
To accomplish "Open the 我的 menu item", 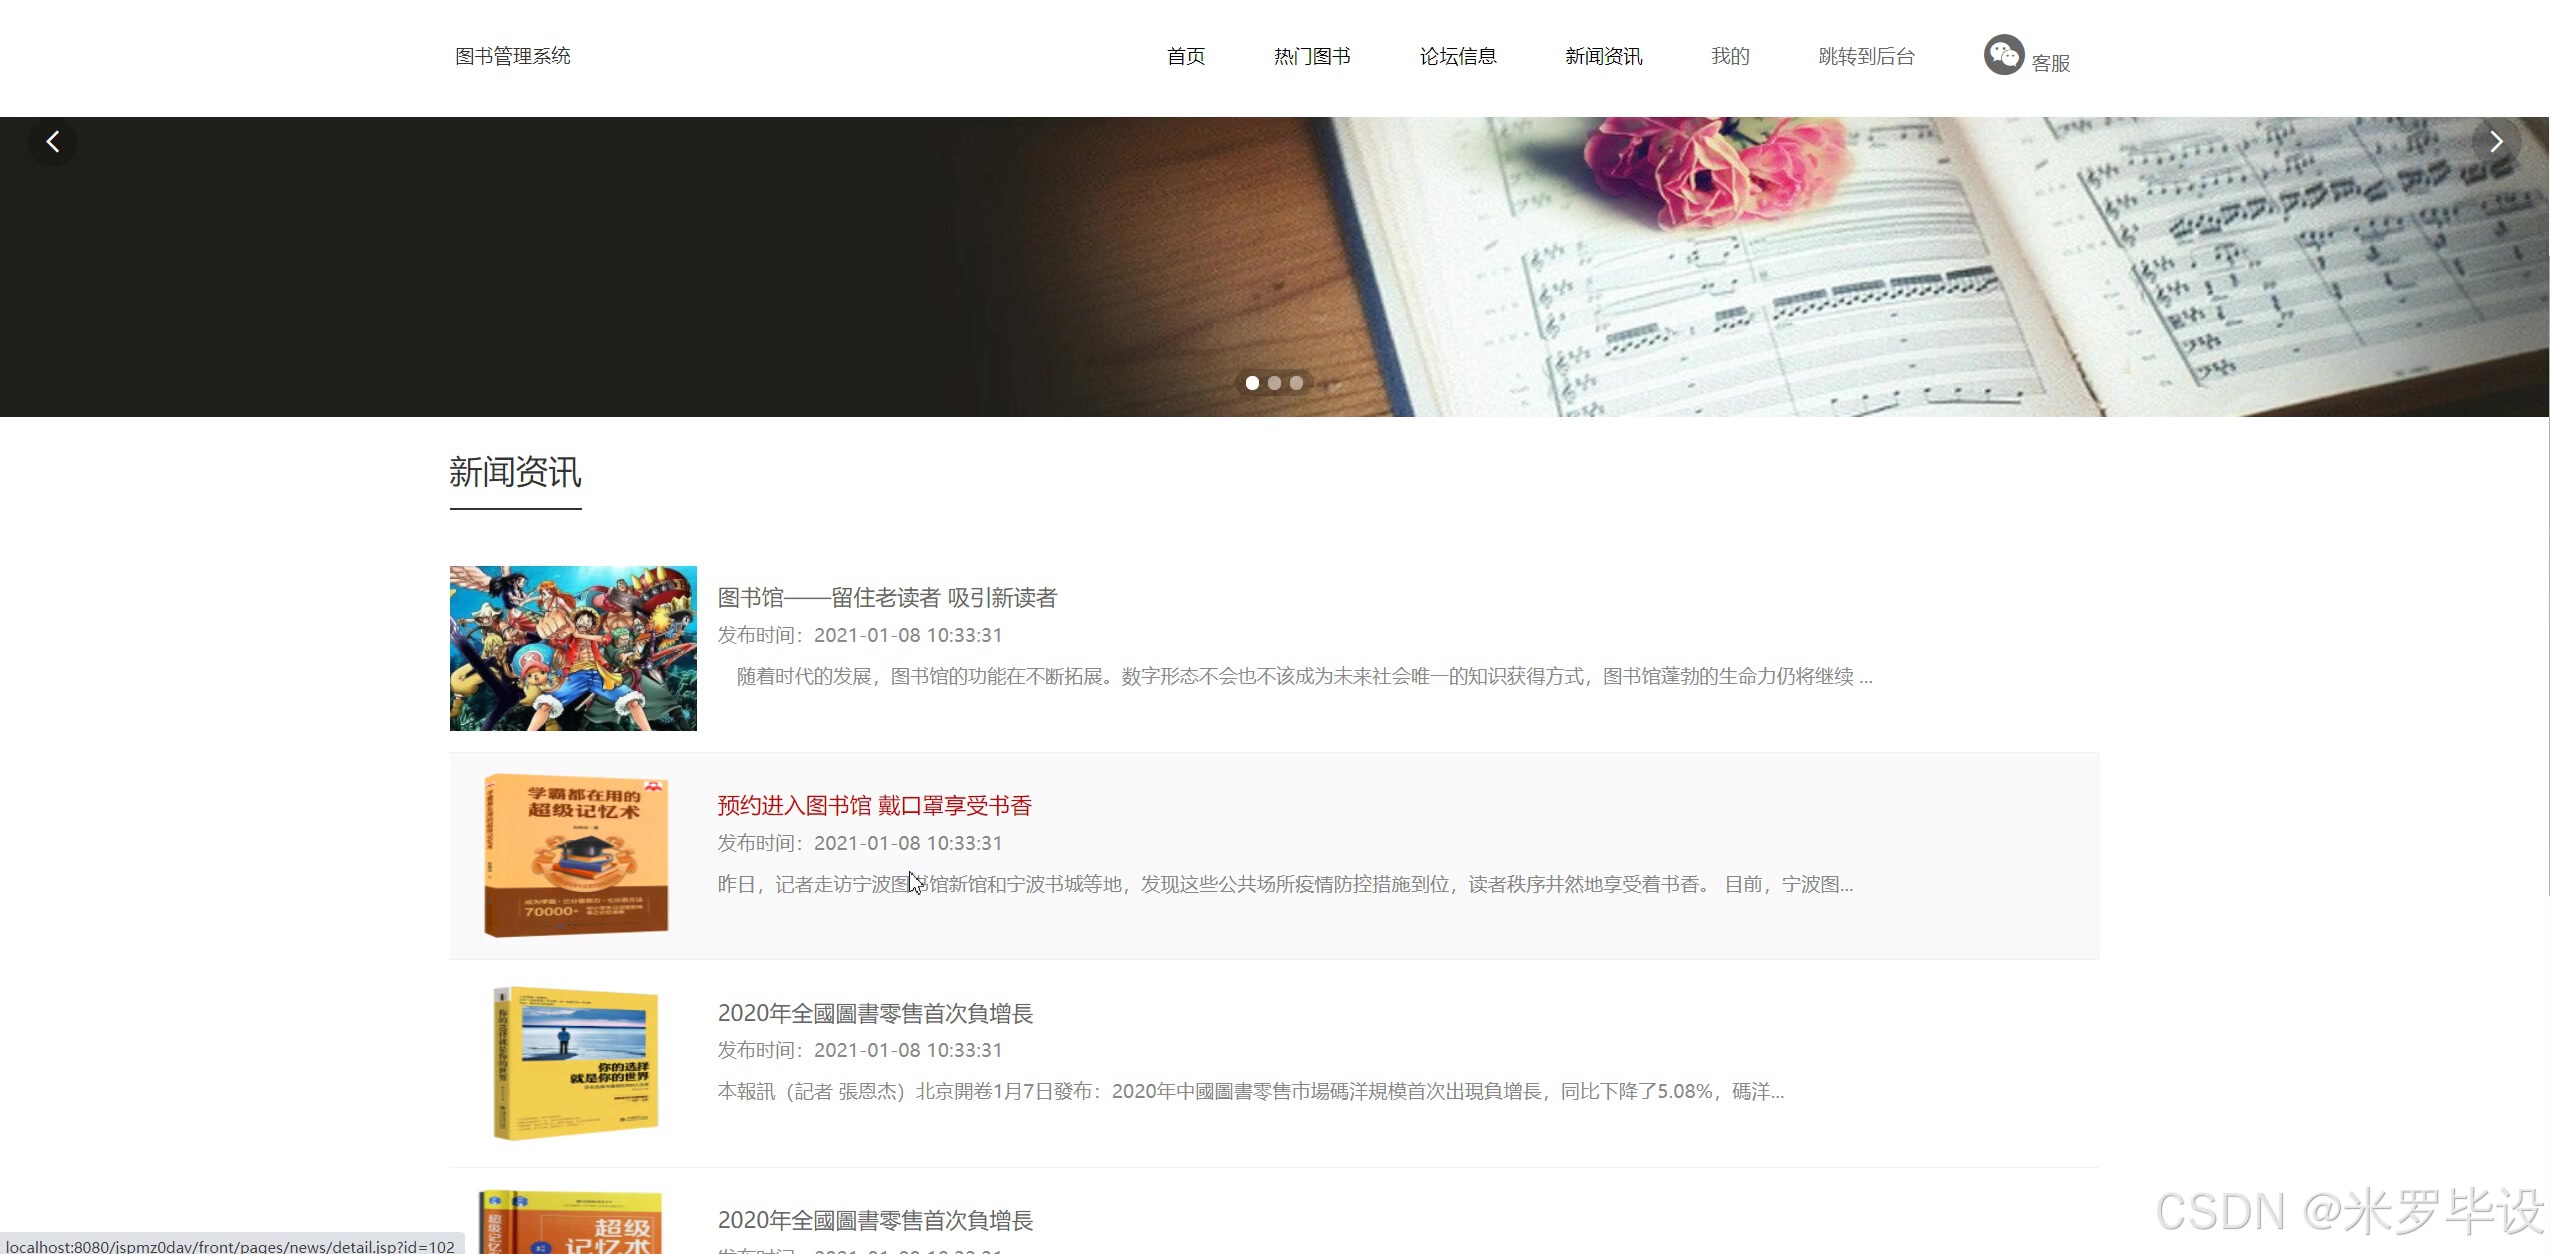I will [1730, 57].
